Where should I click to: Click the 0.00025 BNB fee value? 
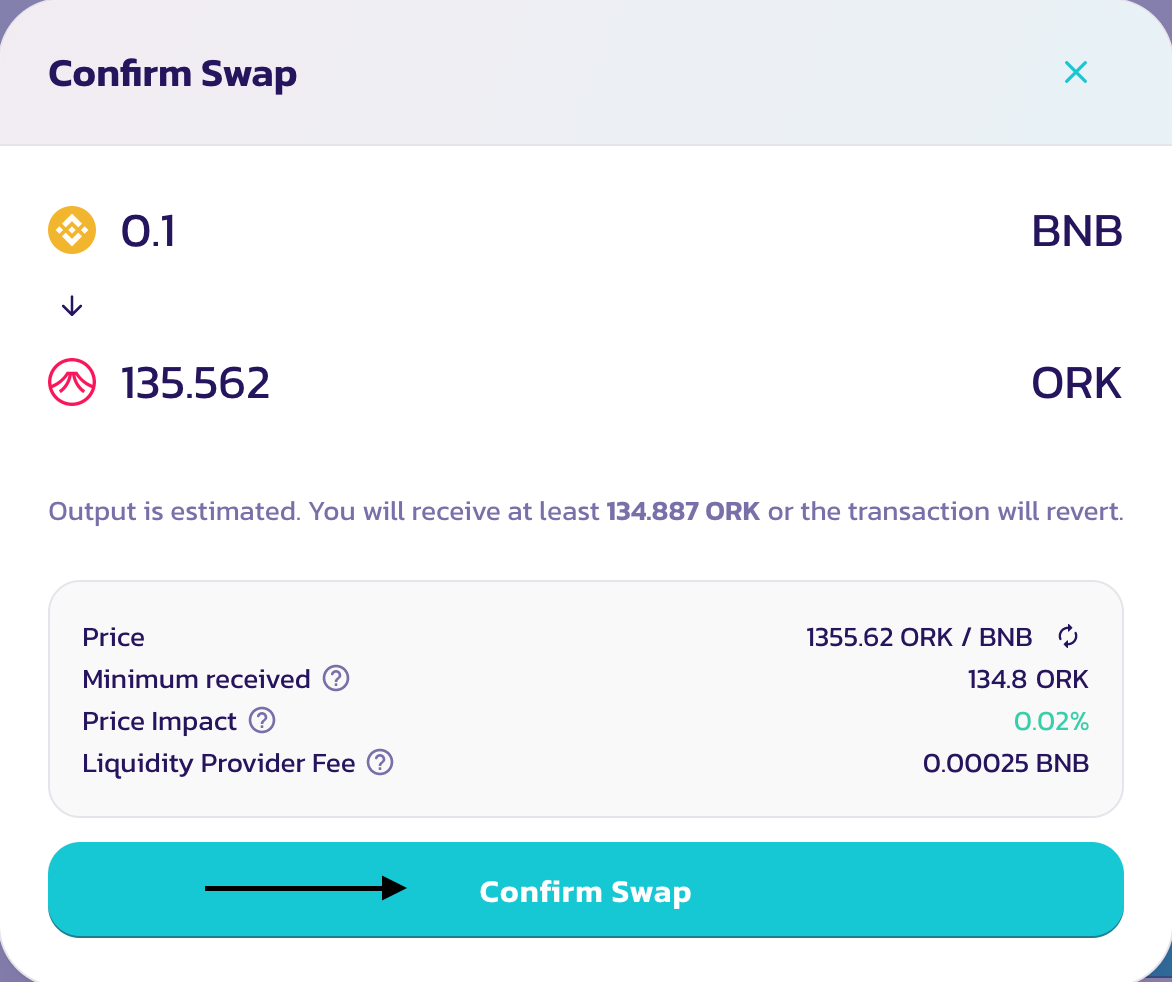(x=1005, y=763)
